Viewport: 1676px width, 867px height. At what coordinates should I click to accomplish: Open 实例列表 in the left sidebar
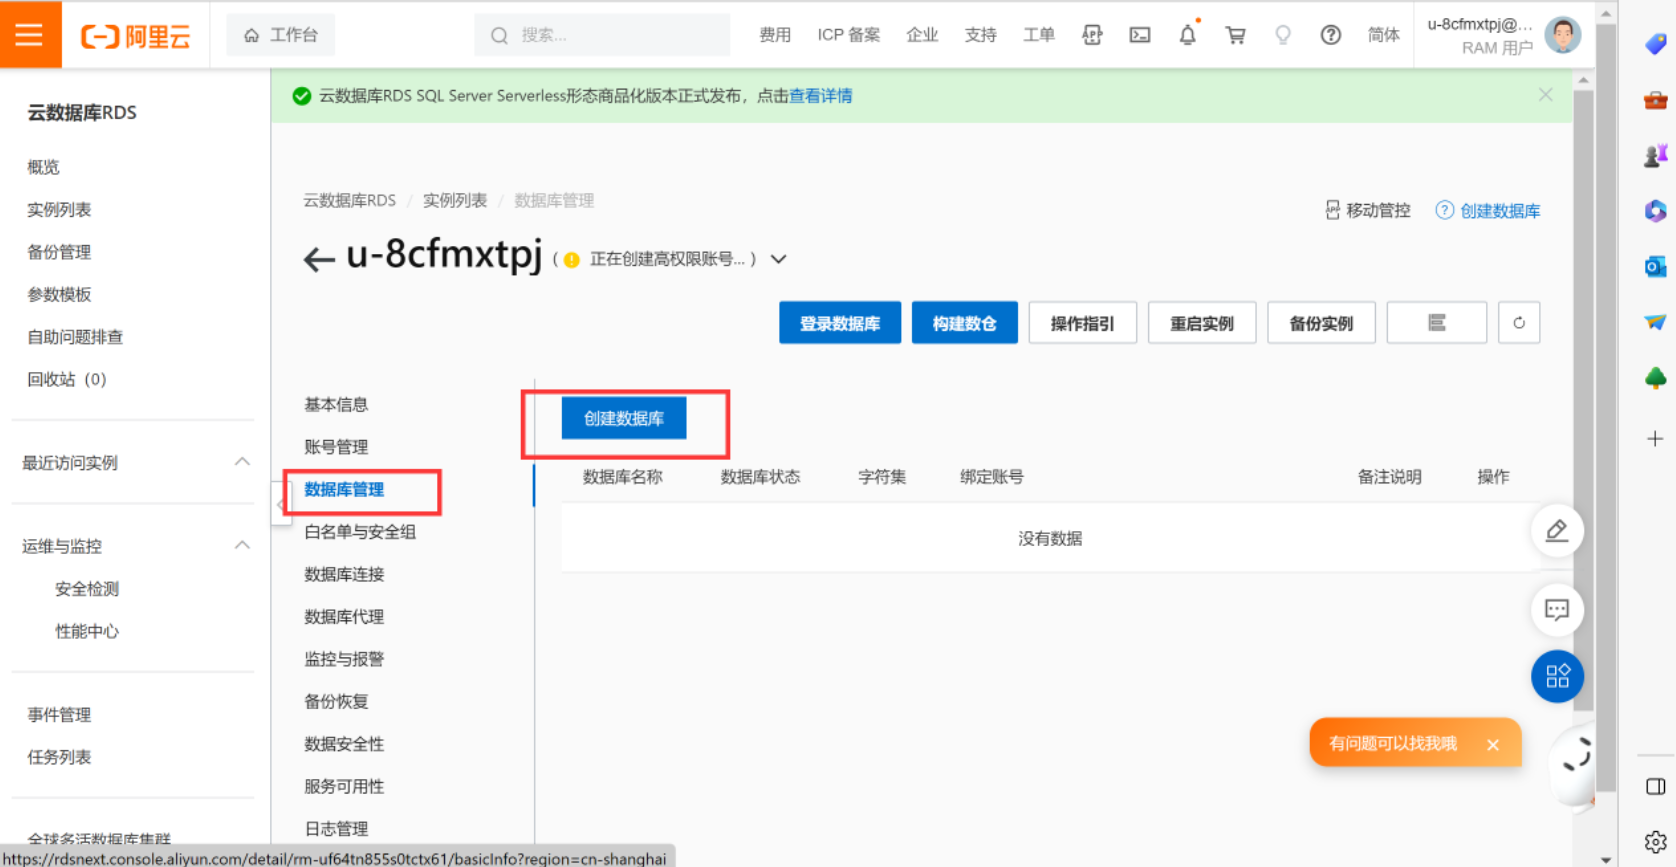(x=59, y=209)
